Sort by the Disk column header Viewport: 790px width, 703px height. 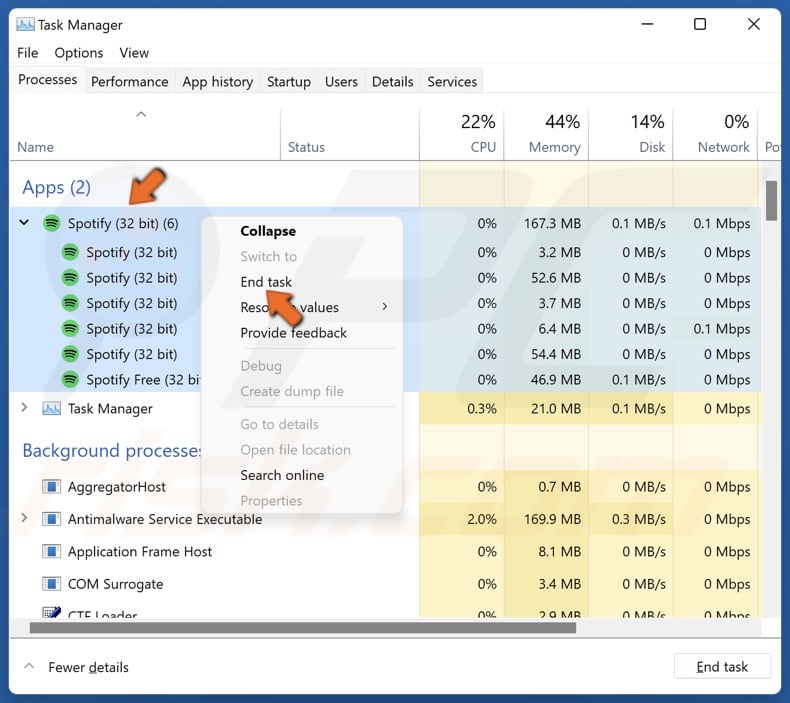631,134
